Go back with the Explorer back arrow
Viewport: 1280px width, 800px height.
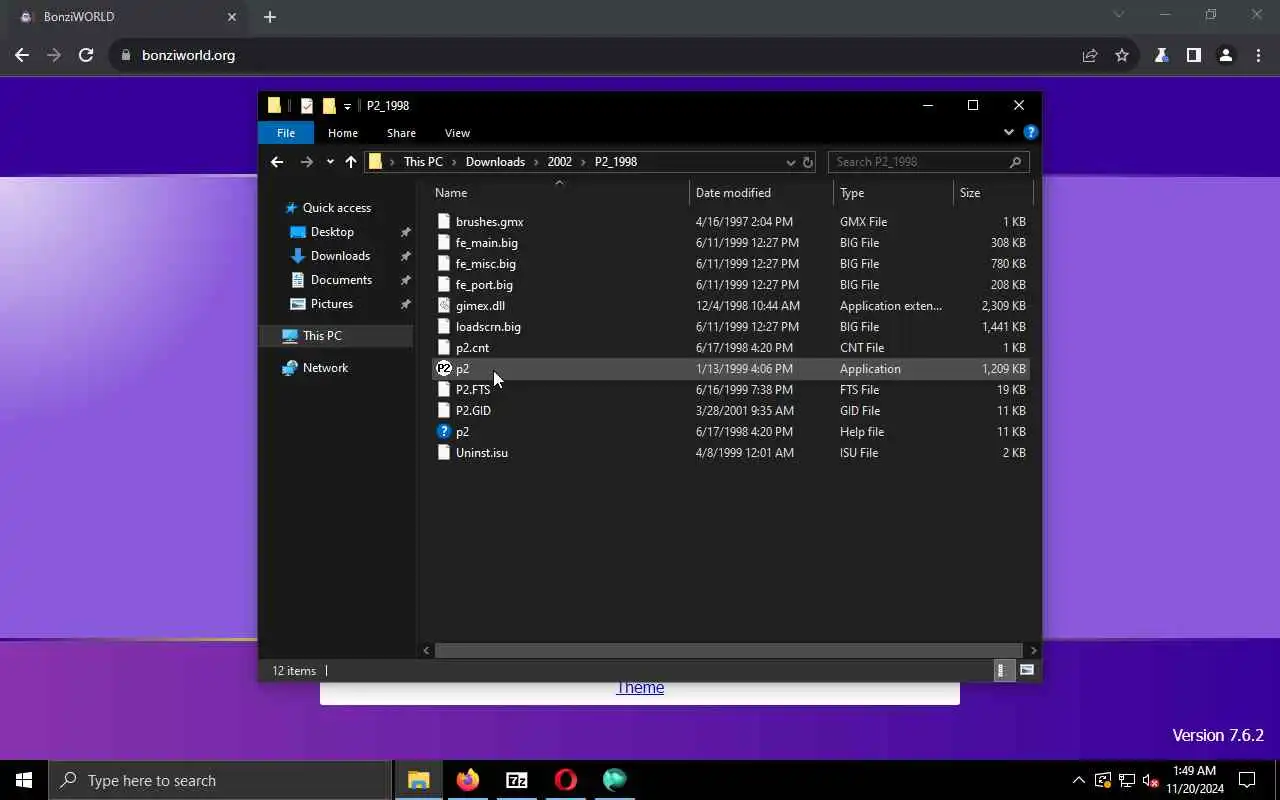click(277, 162)
